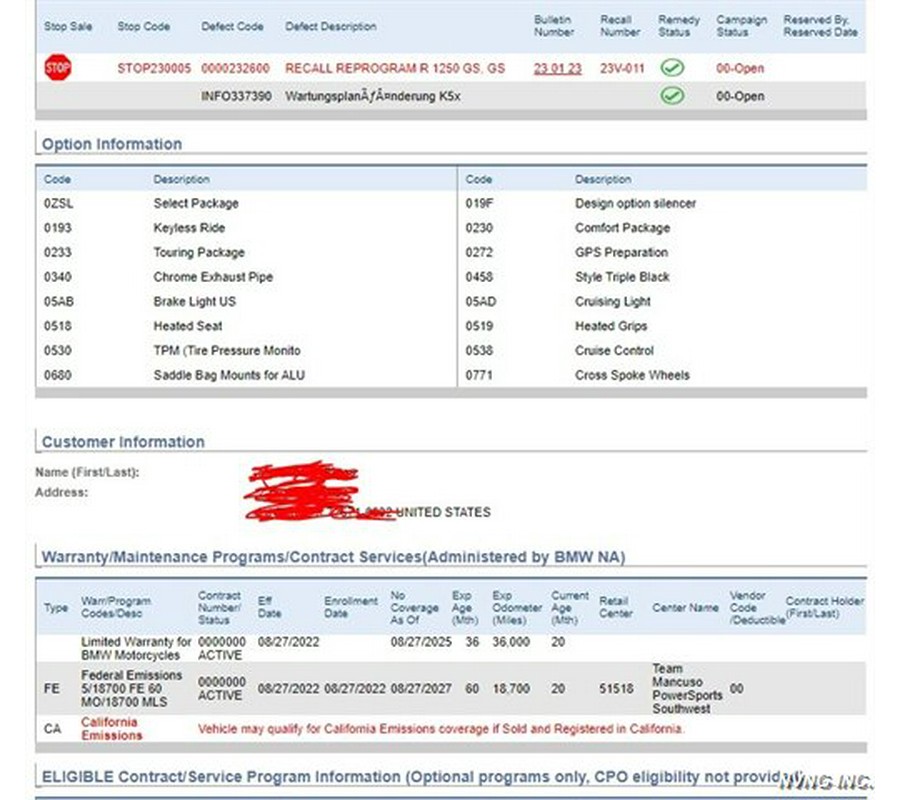Select option code 019F
This screenshot has width=900, height=800.
pyautogui.click(x=479, y=203)
